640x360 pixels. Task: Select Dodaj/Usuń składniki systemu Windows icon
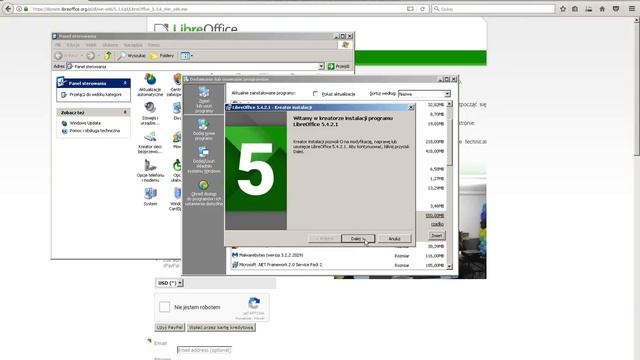pos(204,160)
